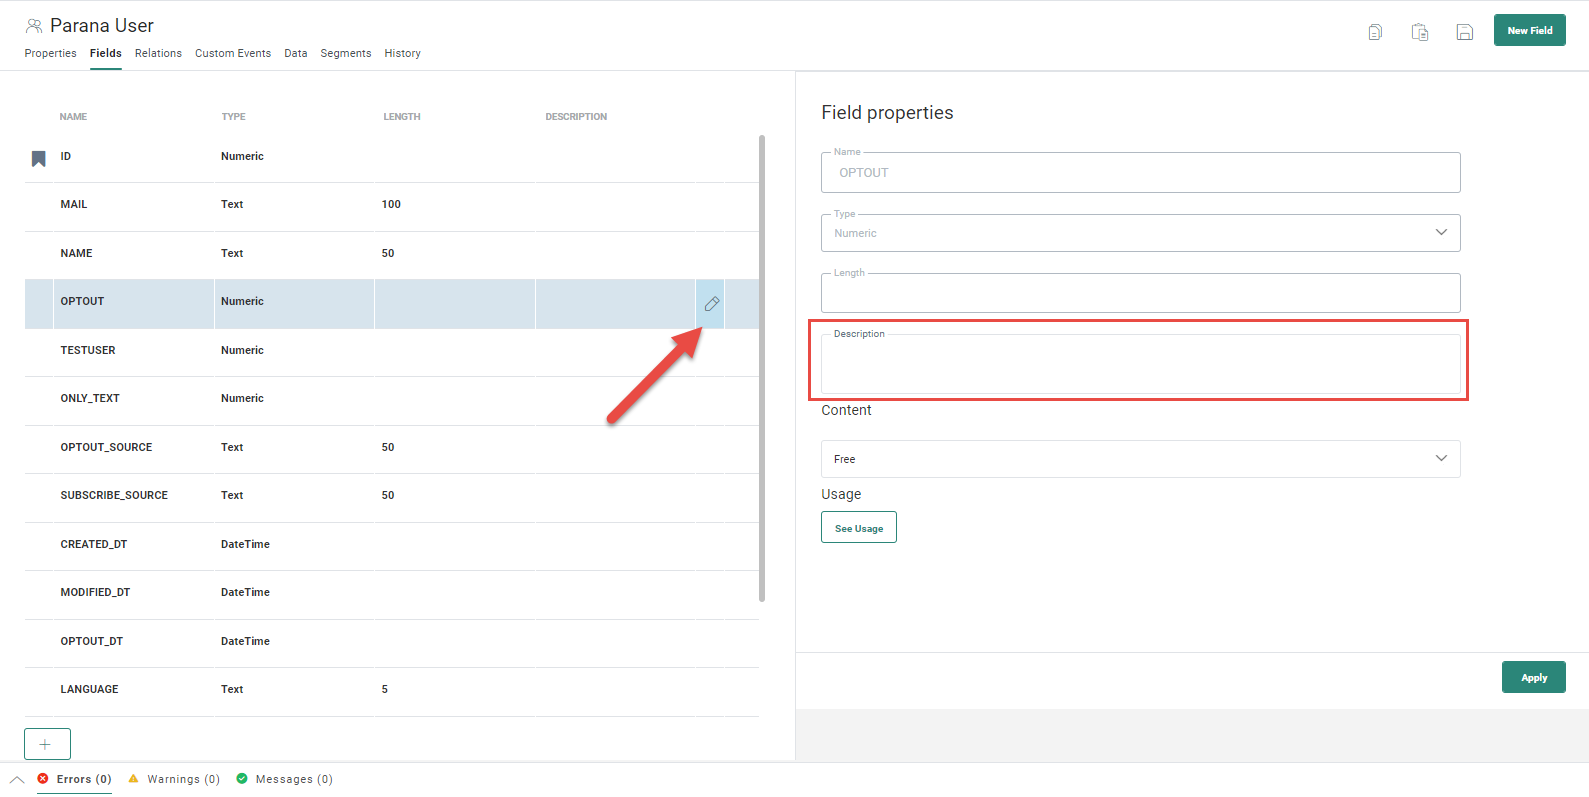Switch to the Relations tab

(158, 54)
